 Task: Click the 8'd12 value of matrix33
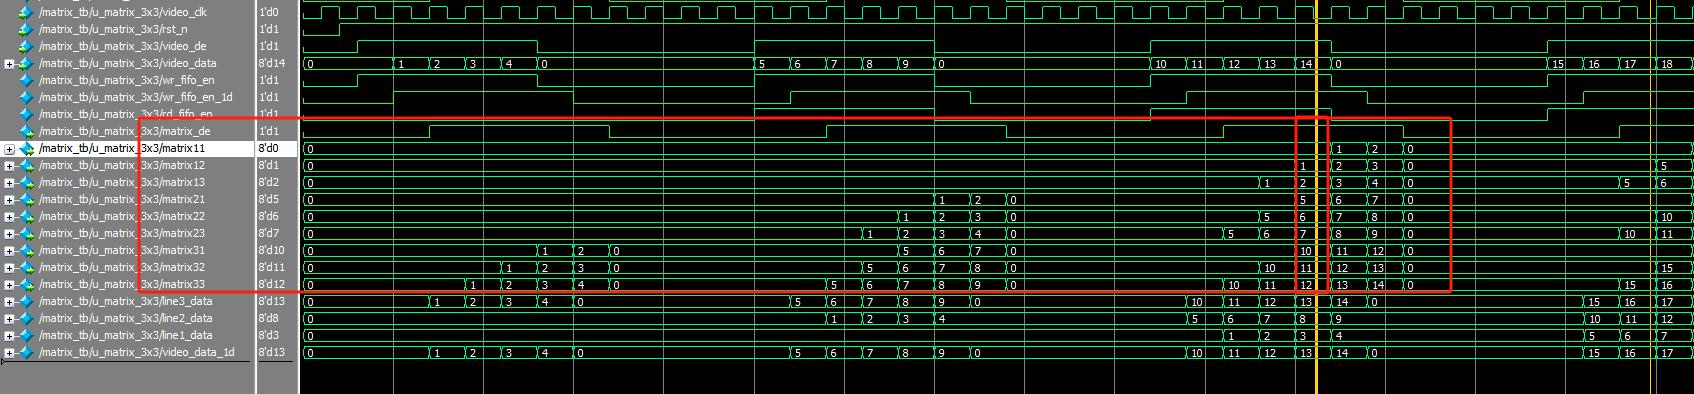pyautogui.click(x=271, y=284)
